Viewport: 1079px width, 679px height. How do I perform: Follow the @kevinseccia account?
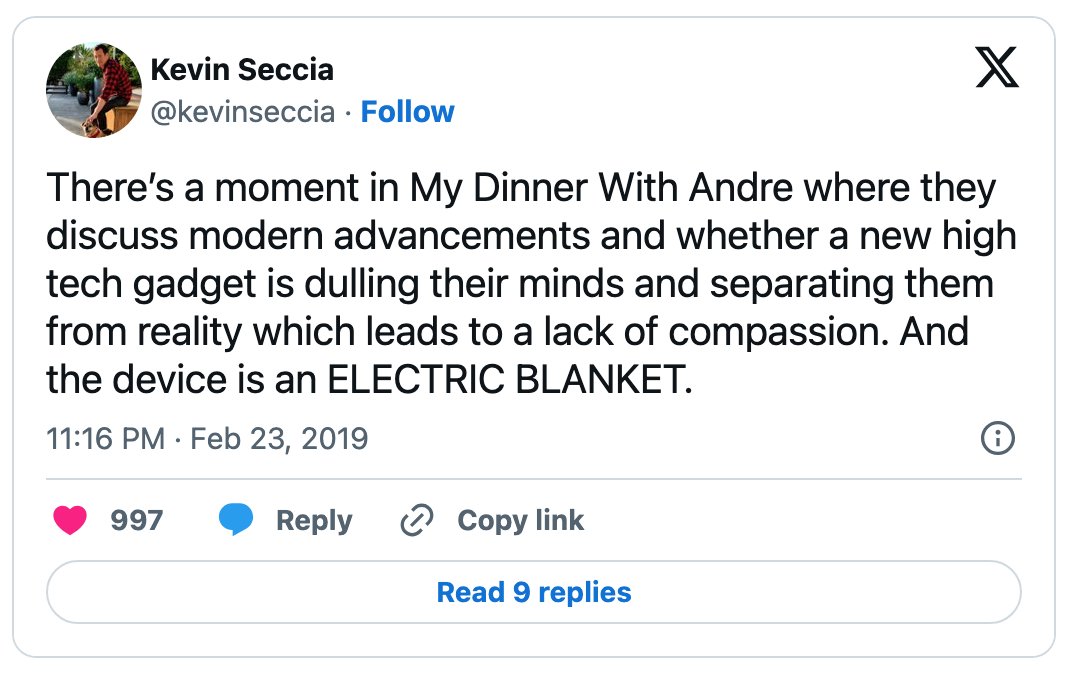click(x=407, y=111)
